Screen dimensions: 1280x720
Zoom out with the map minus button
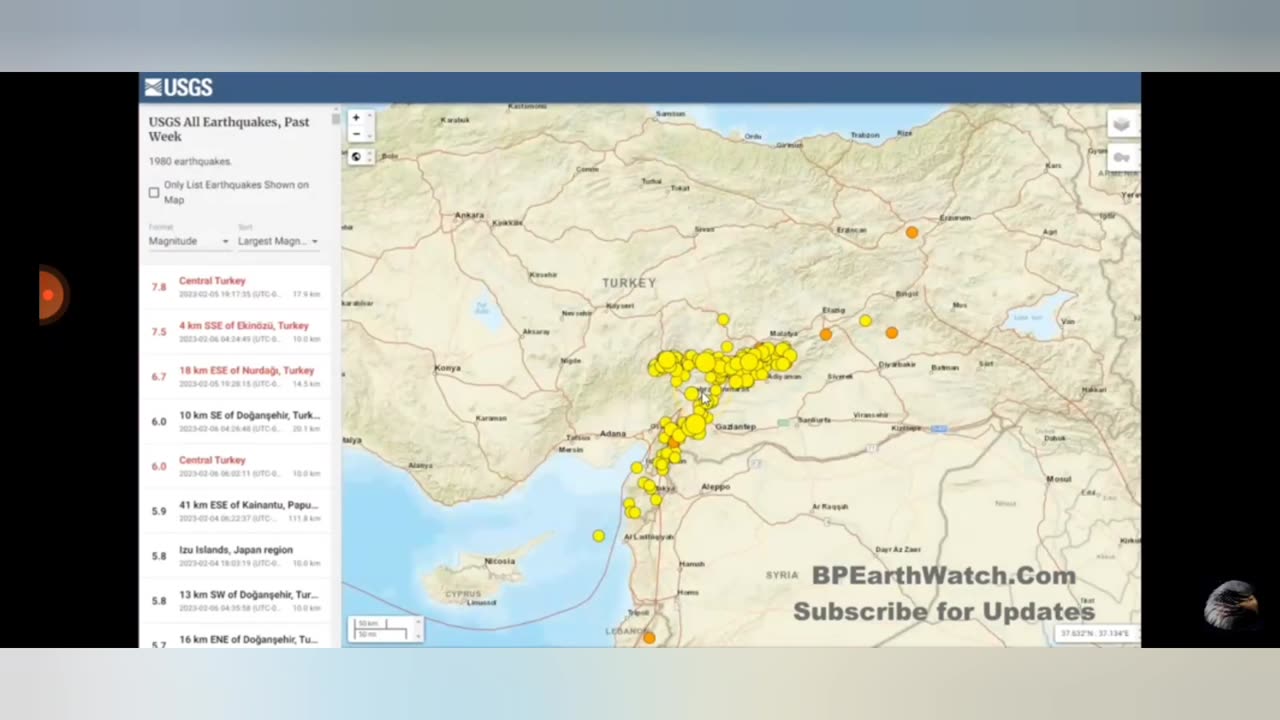coord(355,134)
